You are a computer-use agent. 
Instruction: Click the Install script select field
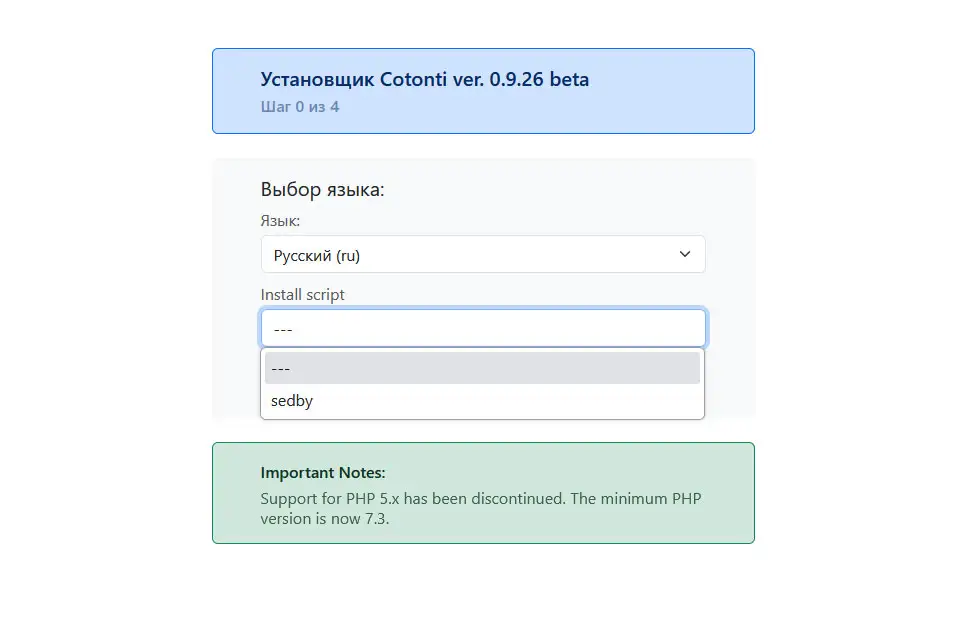coord(483,328)
